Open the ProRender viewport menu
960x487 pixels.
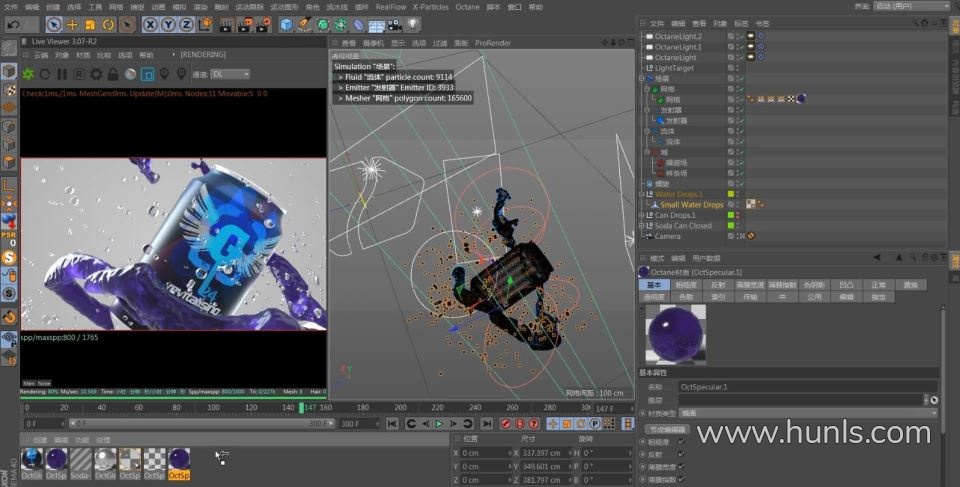492,43
